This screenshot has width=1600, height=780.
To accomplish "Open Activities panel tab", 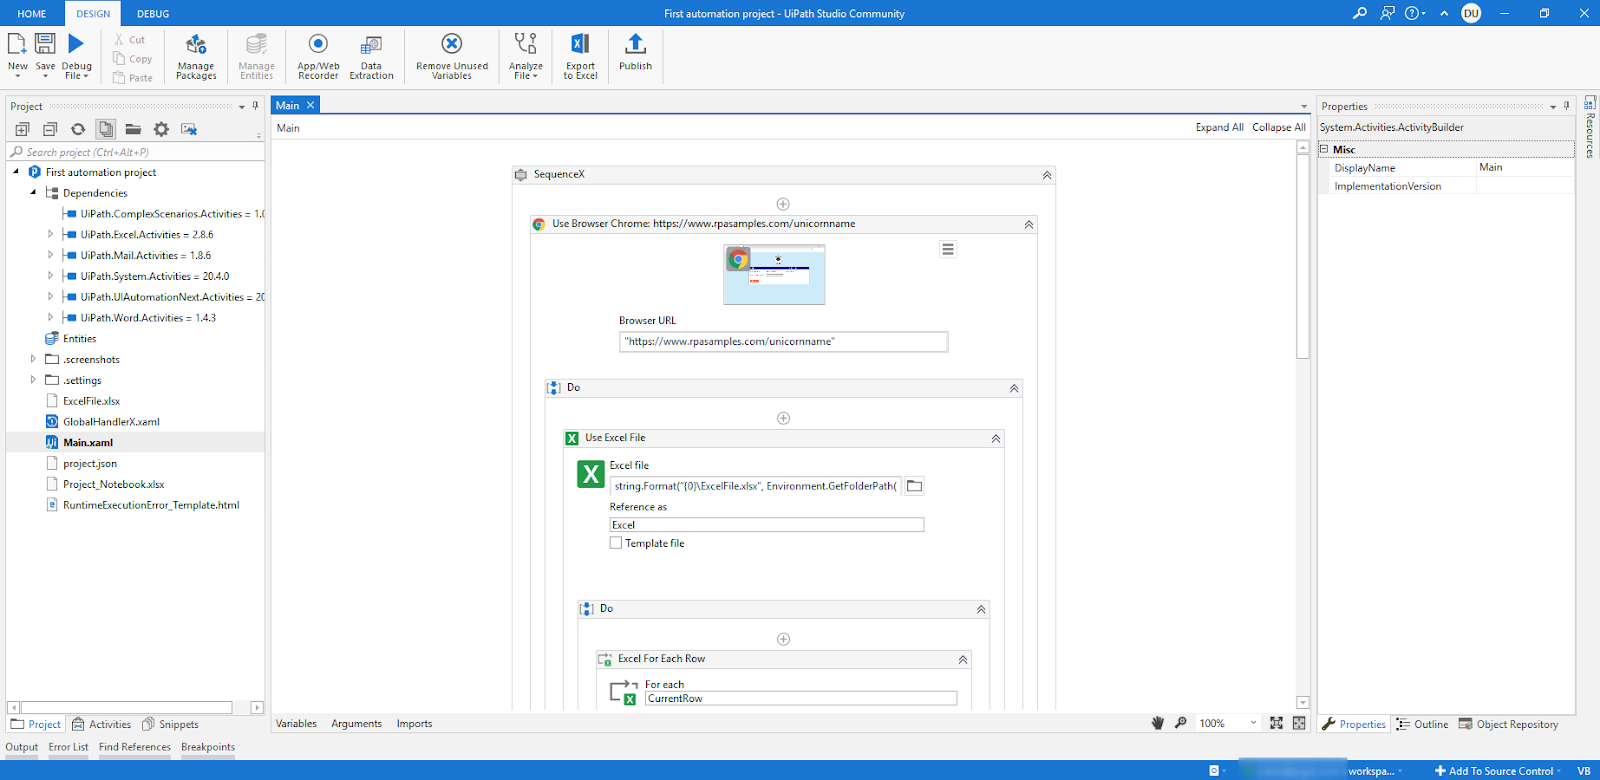I will [101, 724].
